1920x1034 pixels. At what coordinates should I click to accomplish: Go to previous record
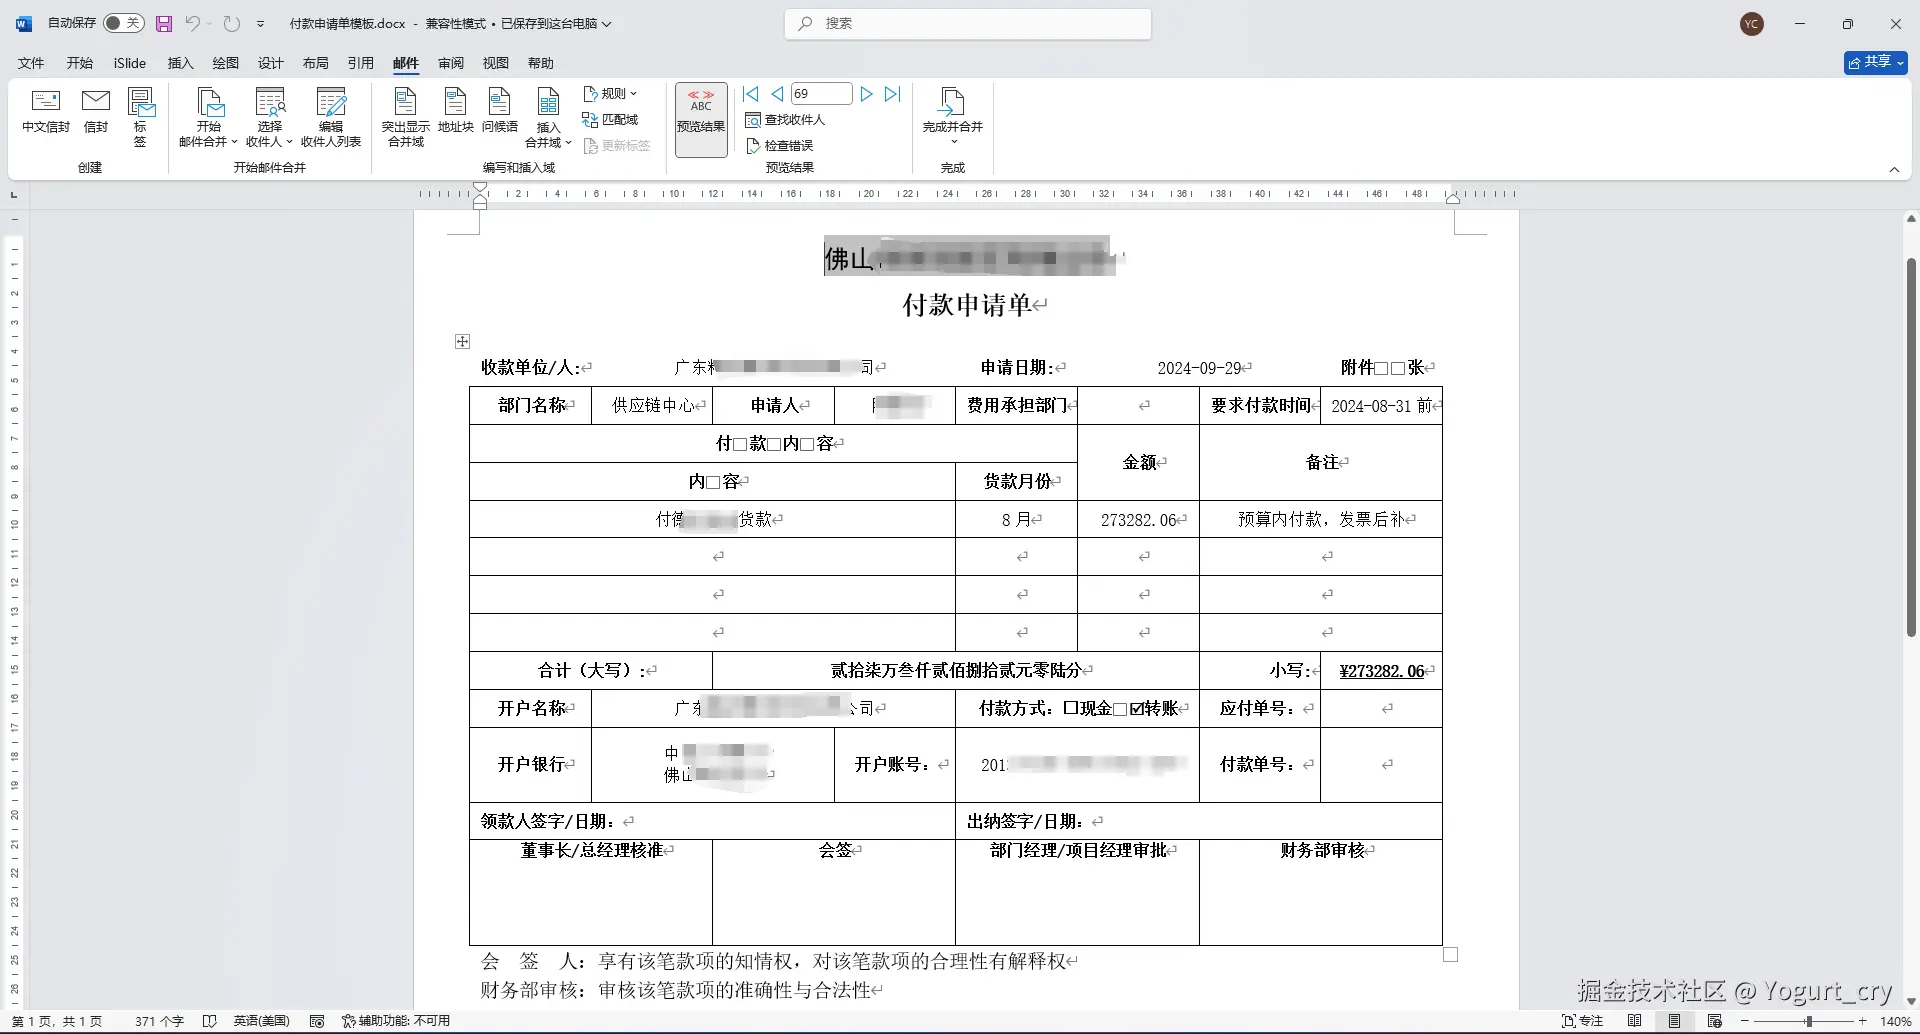[776, 94]
